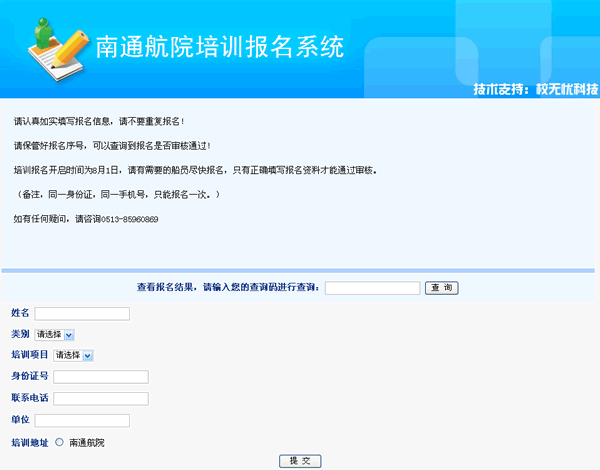600x470 pixels.
Task: Click the 身份证号 field label
Action: pos(30,376)
